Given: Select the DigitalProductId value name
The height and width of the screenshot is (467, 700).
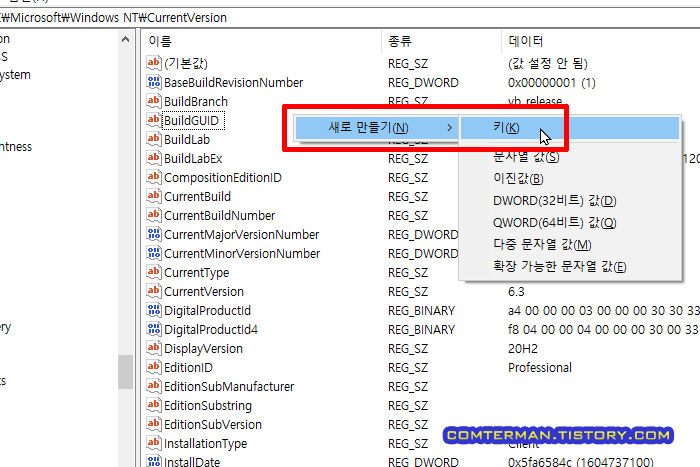Looking at the screenshot, I should tap(207, 310).
